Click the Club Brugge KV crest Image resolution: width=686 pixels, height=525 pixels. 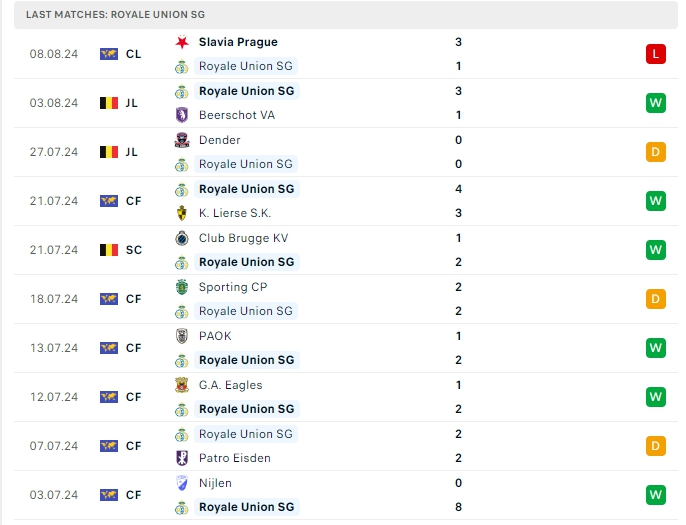click(182, 238)
